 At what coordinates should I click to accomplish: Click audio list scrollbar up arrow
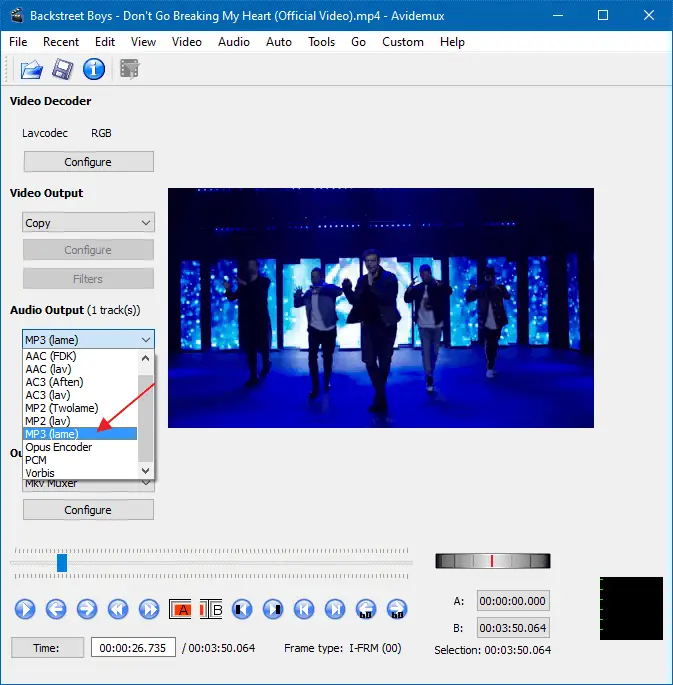(x=145, y=358)
